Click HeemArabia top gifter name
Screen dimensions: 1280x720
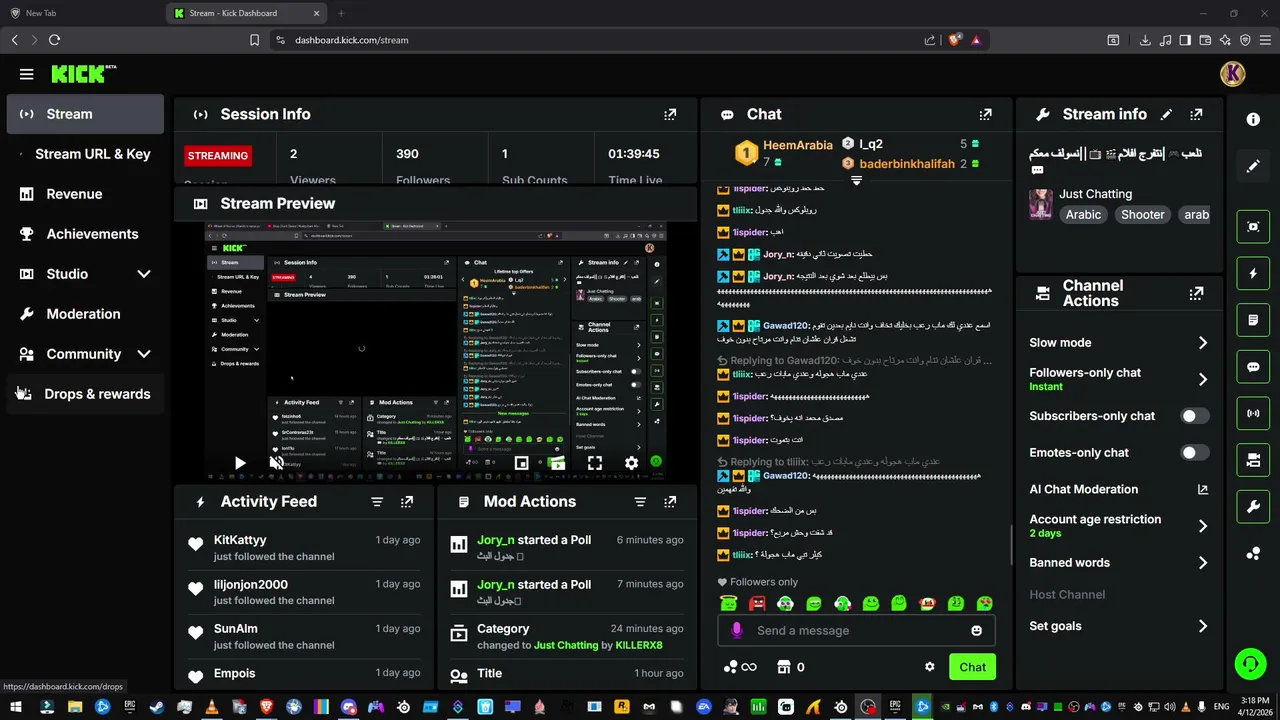pyautogui.click(x=798, y=145)
